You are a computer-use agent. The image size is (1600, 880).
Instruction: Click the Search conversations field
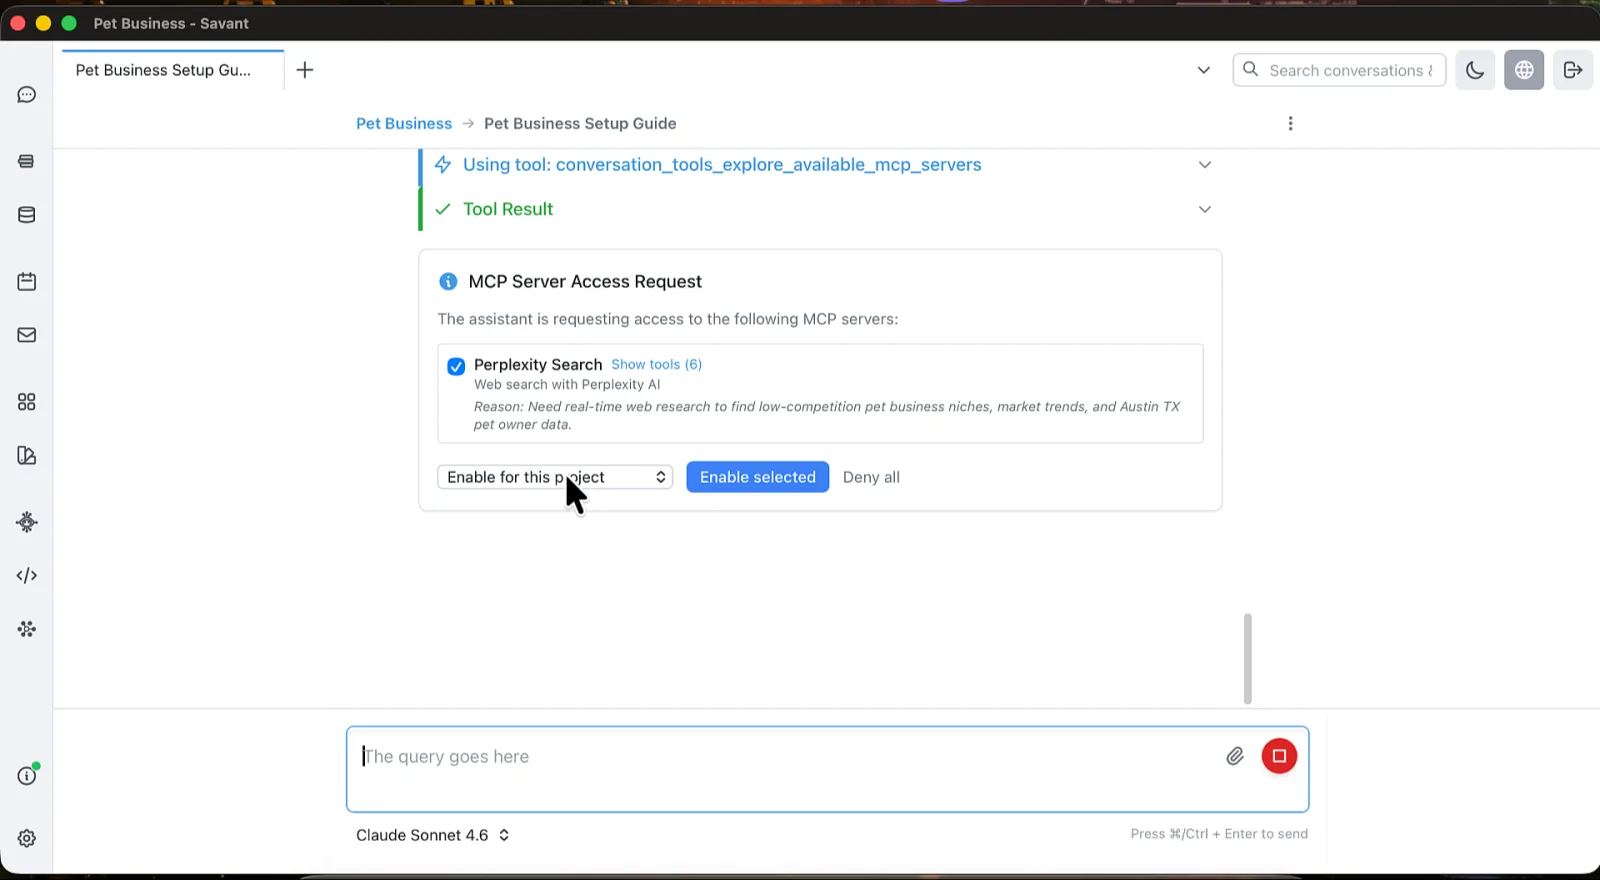click(x=1340, y=70)
